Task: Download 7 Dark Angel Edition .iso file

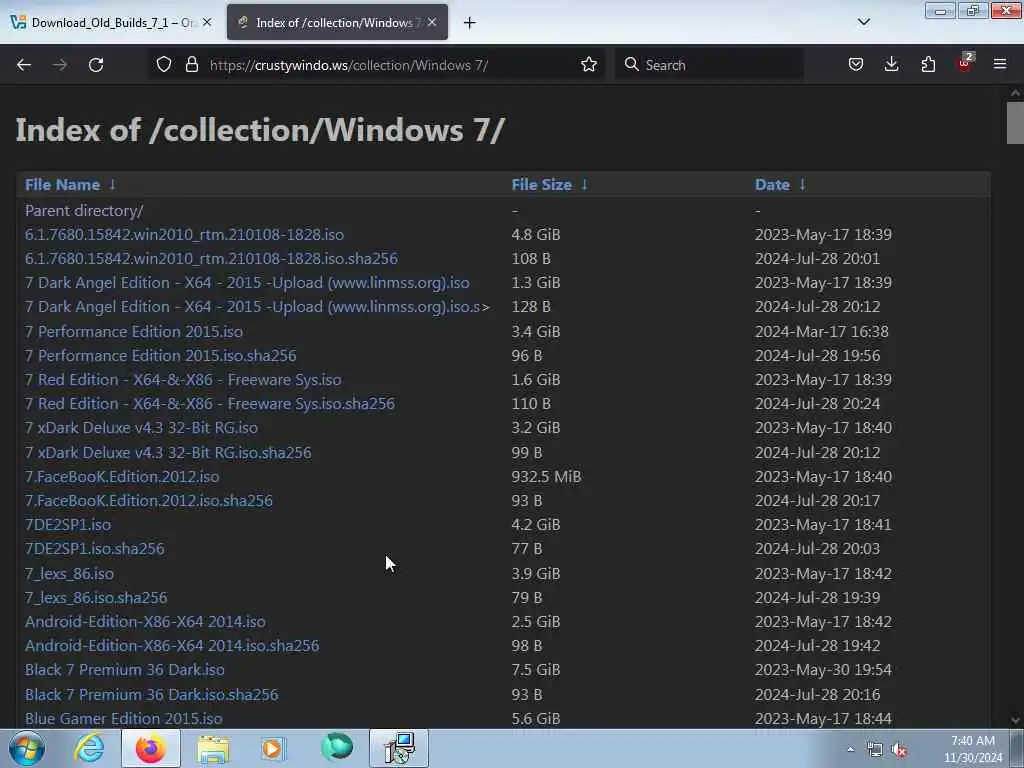Action: tap(247, 283)
